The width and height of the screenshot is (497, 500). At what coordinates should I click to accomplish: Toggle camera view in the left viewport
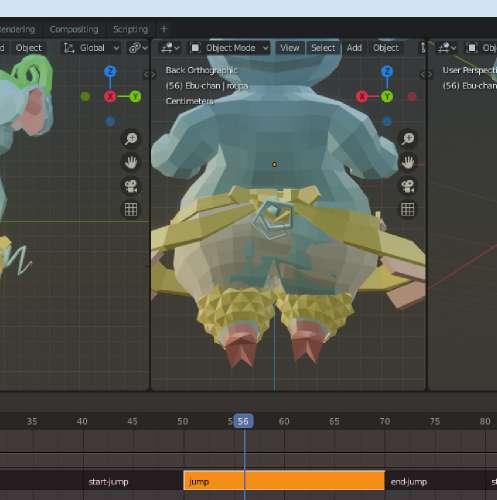pos(131,186)
